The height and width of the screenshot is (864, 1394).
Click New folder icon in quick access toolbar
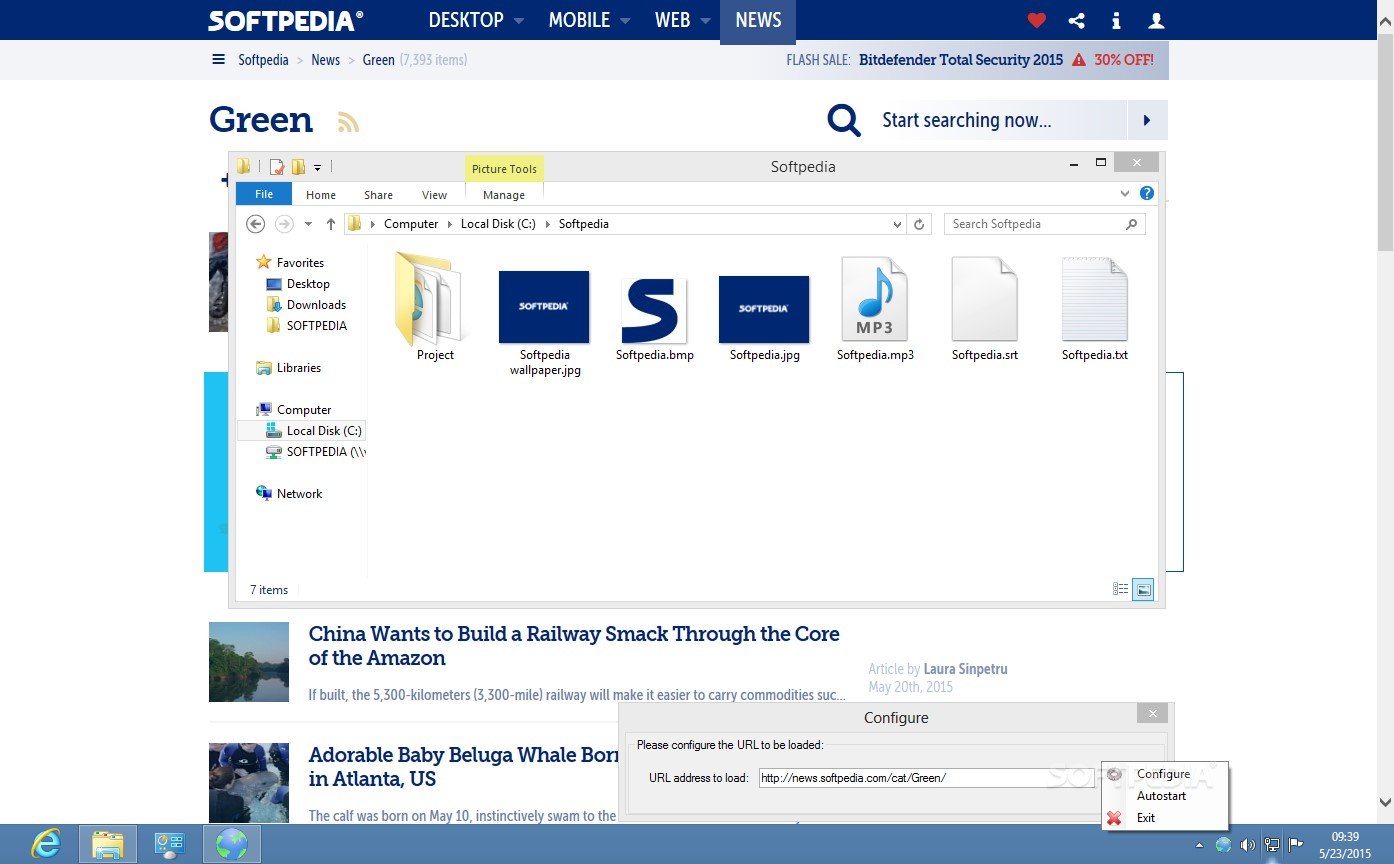pos(298,167)
